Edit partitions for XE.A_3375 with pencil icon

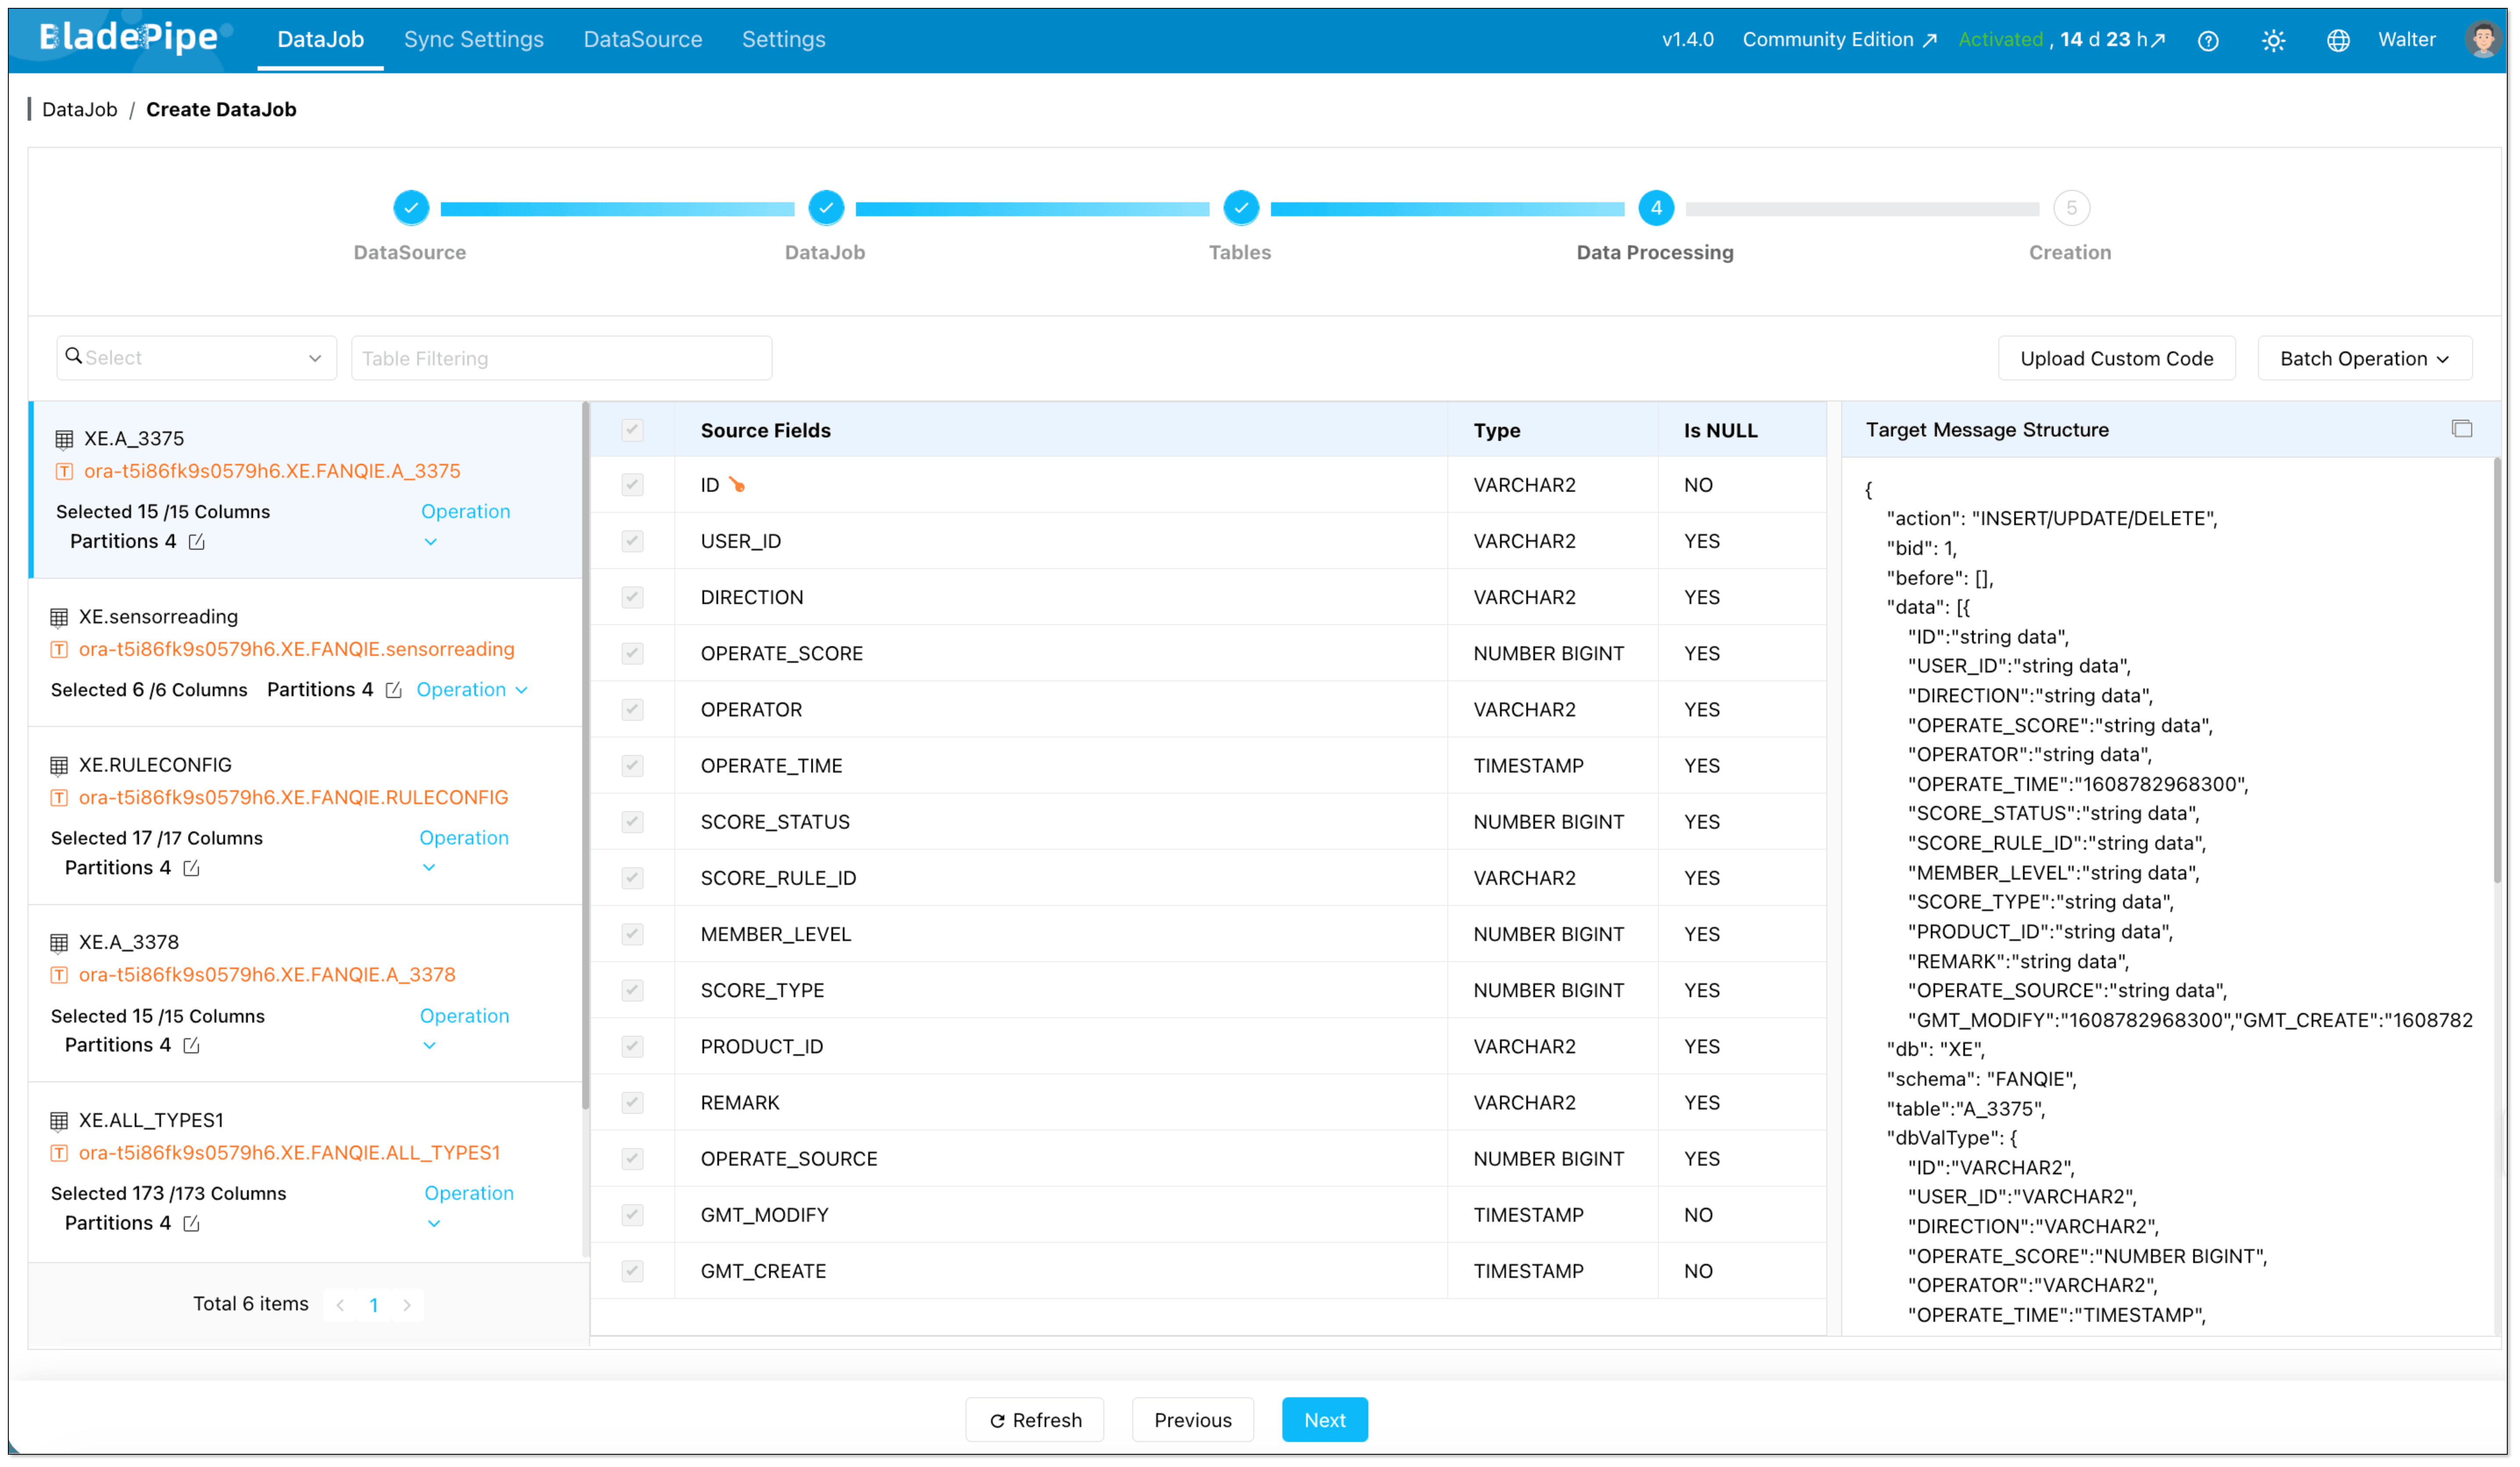(196, 541)
